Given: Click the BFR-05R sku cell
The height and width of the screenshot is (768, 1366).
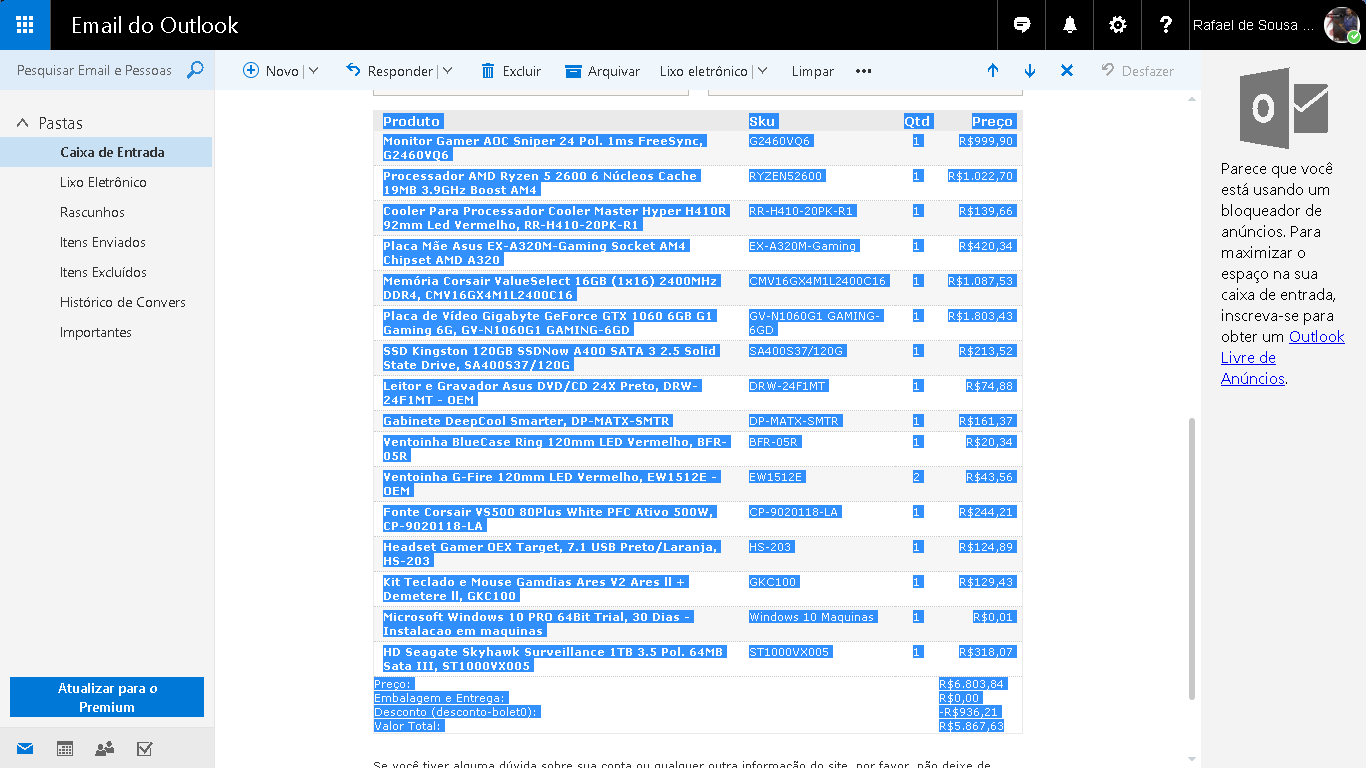Looking at the screenshot, I should point(774,442).
